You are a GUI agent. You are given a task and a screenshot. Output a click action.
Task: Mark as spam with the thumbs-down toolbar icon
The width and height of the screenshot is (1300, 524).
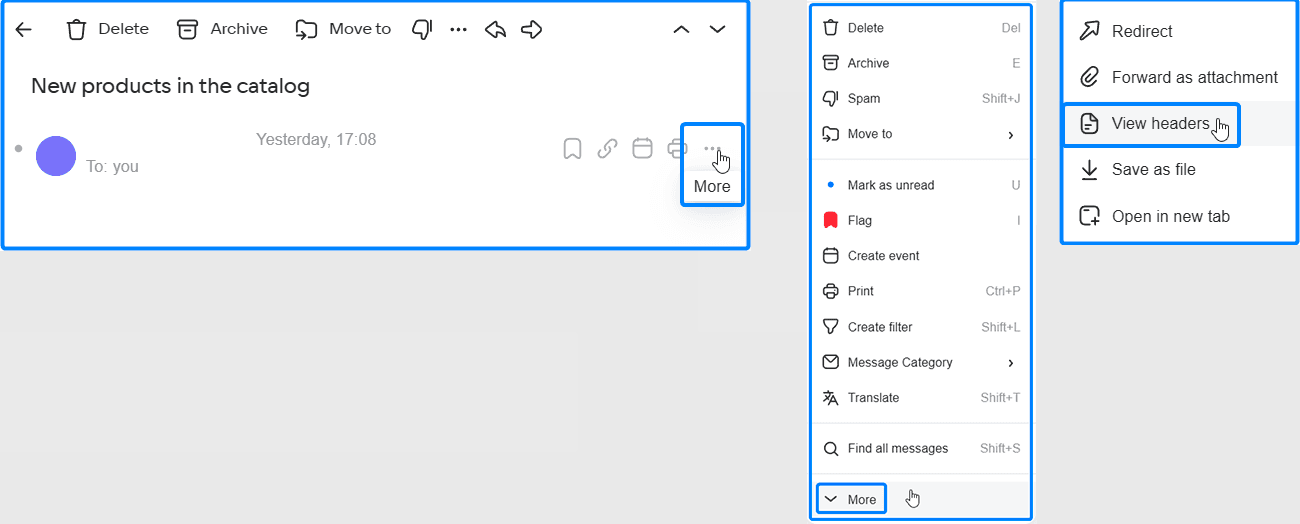pyautogui.click(x=422, y=29)
